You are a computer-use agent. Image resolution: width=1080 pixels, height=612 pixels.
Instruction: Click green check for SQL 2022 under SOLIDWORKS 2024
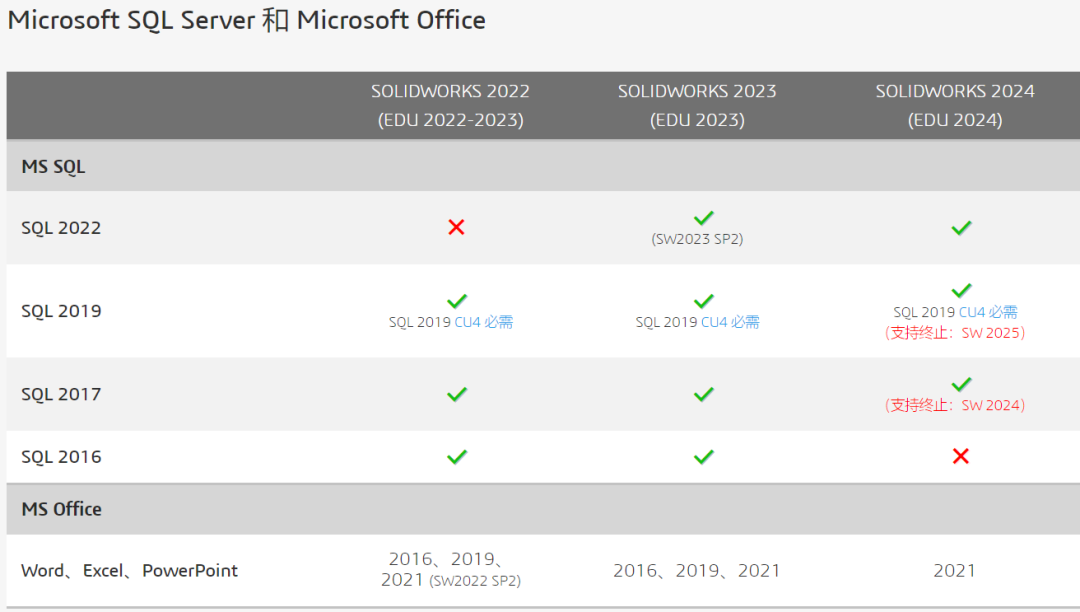961,228
